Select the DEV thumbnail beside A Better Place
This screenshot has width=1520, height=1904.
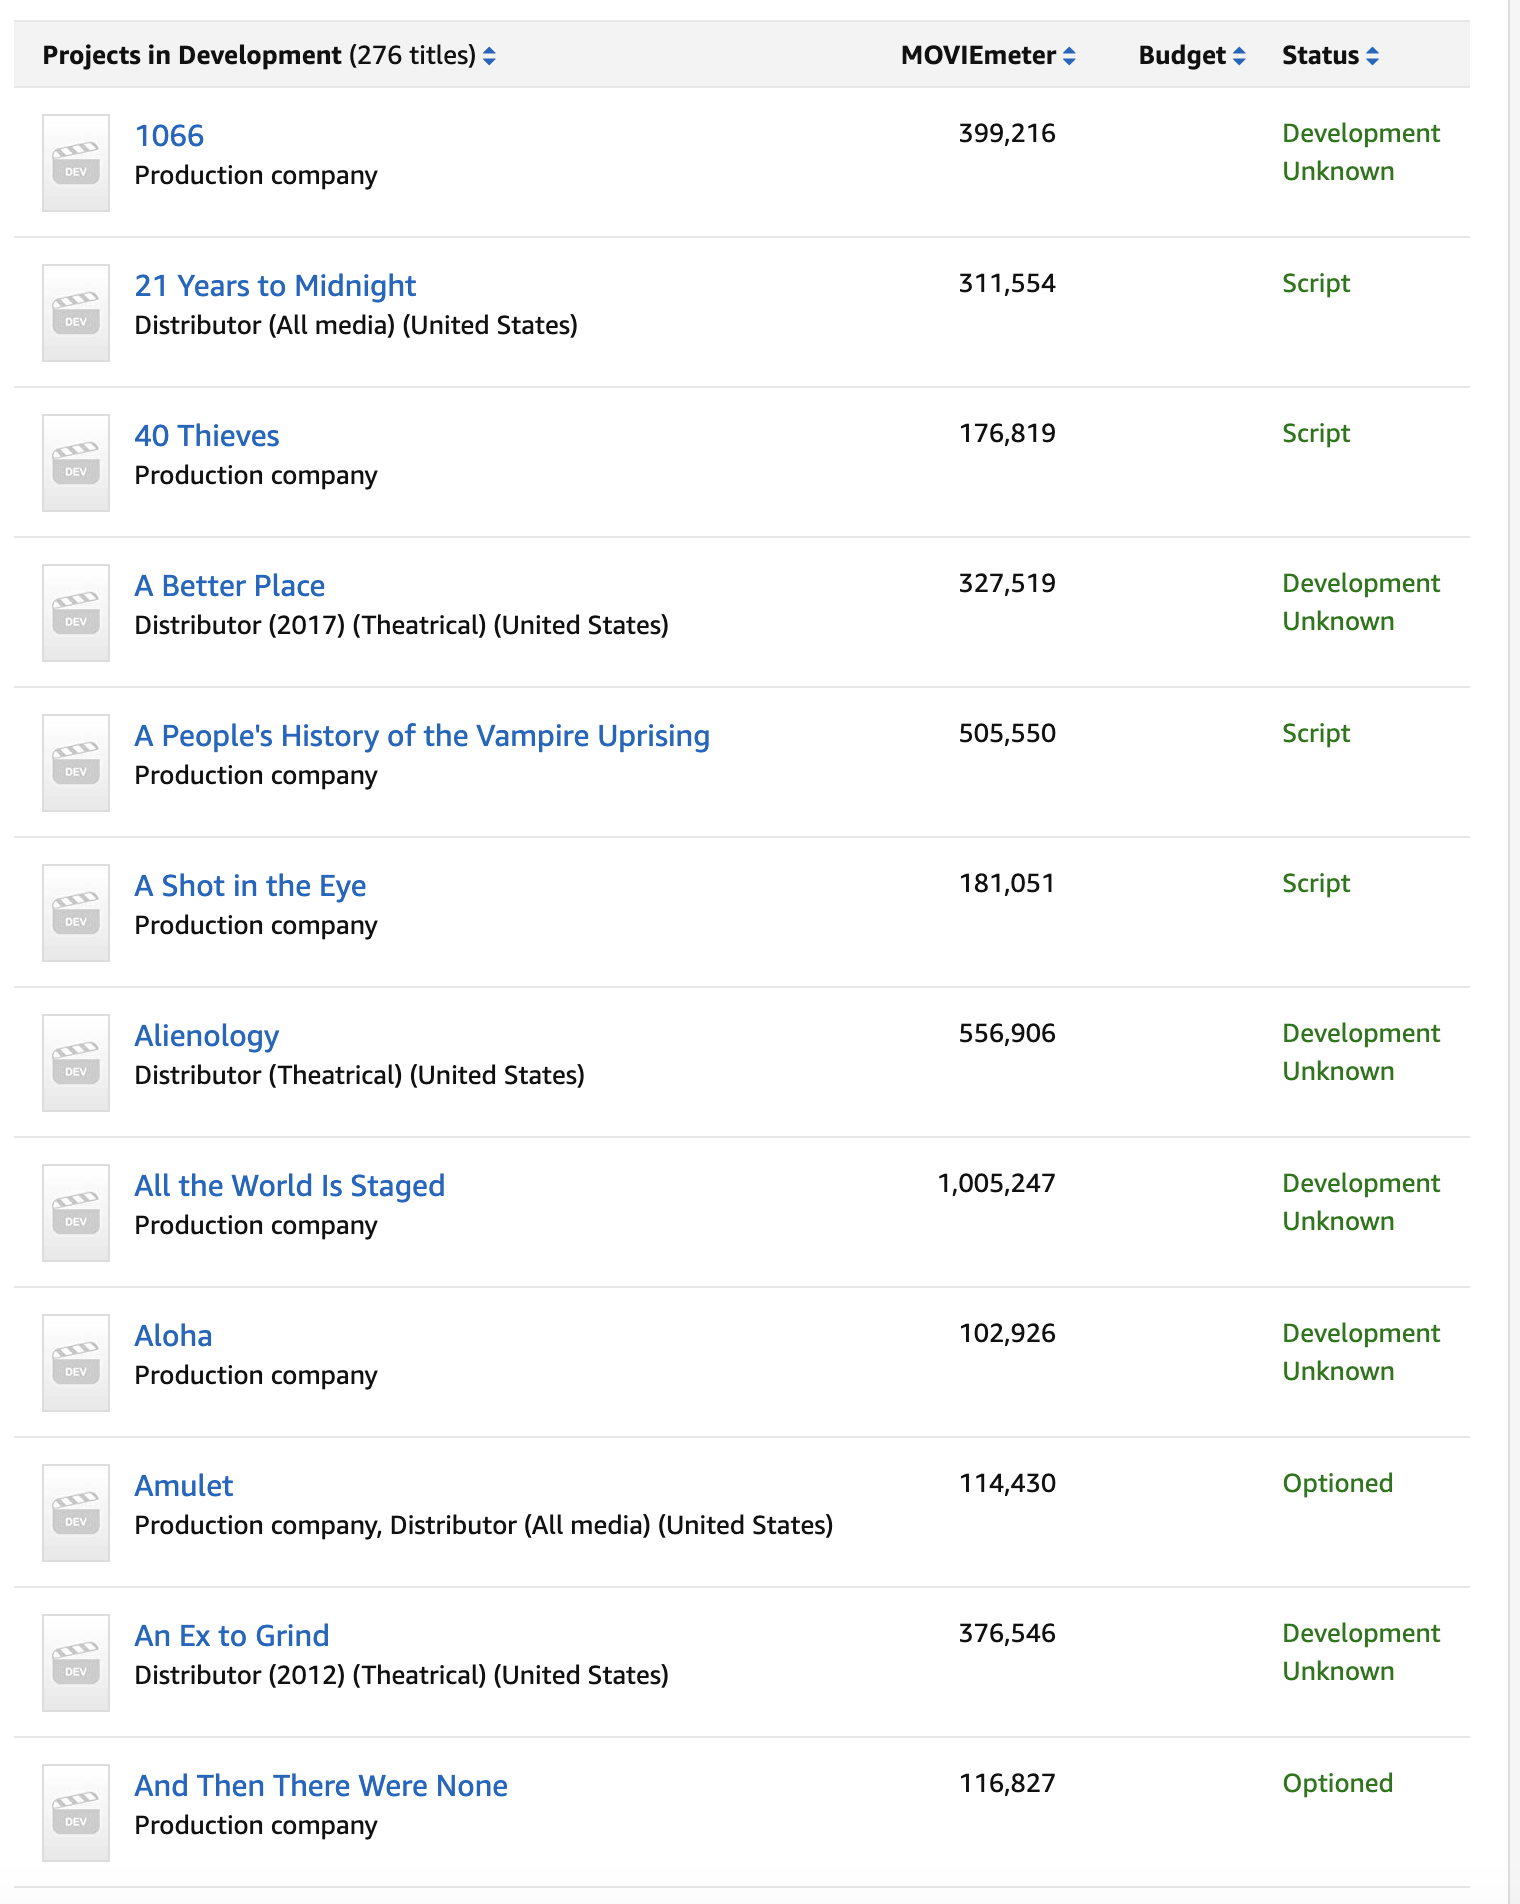tap(76, 613)
